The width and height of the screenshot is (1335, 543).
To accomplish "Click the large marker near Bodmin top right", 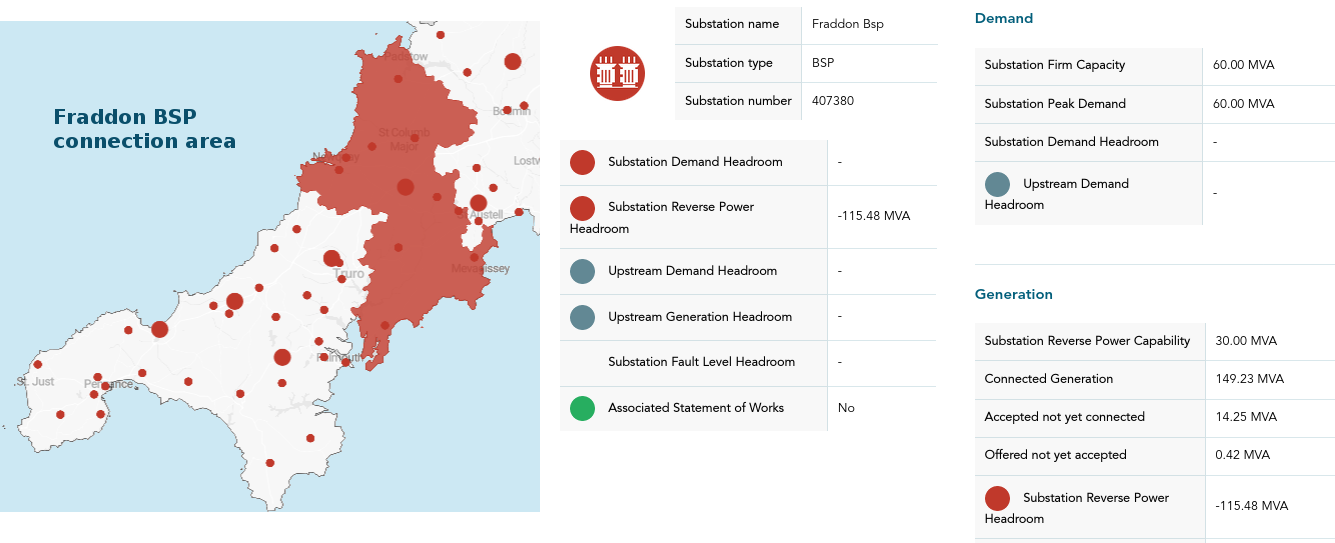I will (x=513, y=61).
